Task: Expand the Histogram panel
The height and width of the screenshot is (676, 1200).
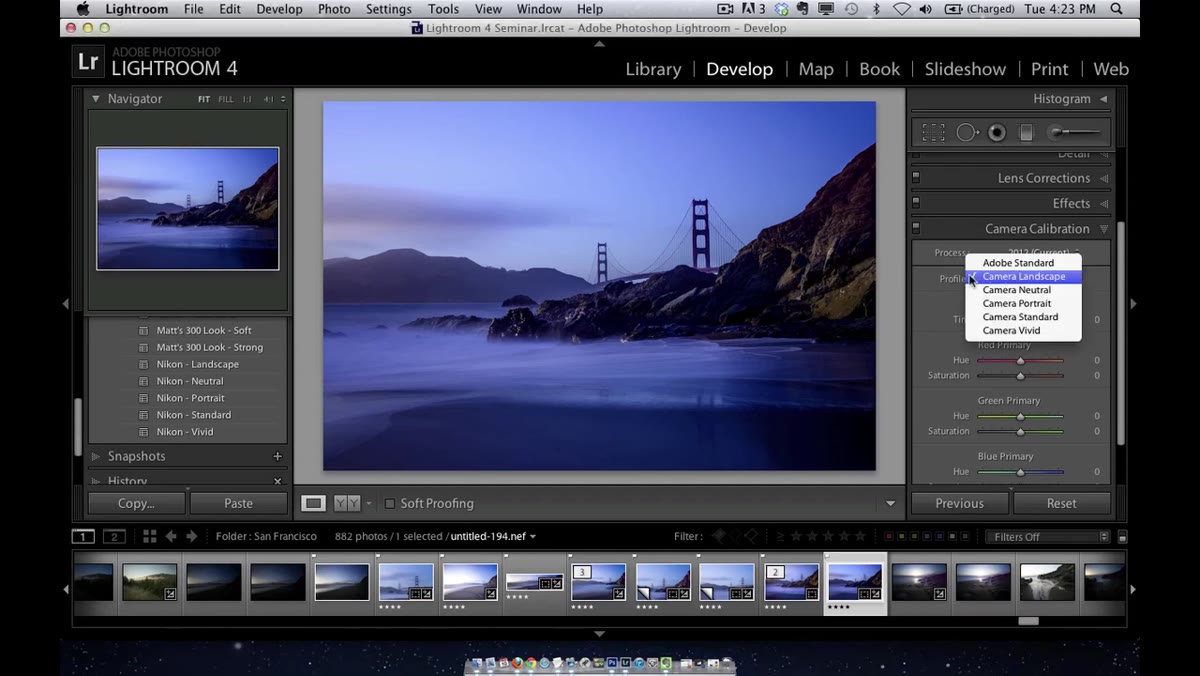Action: pyautogui.click(x=1104, y=99)
